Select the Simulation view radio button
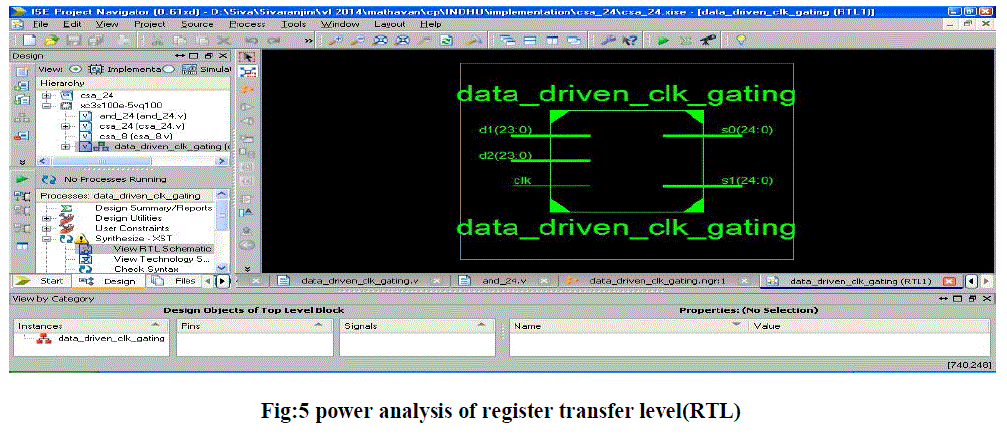1007x442 pixels. point(169,69)
